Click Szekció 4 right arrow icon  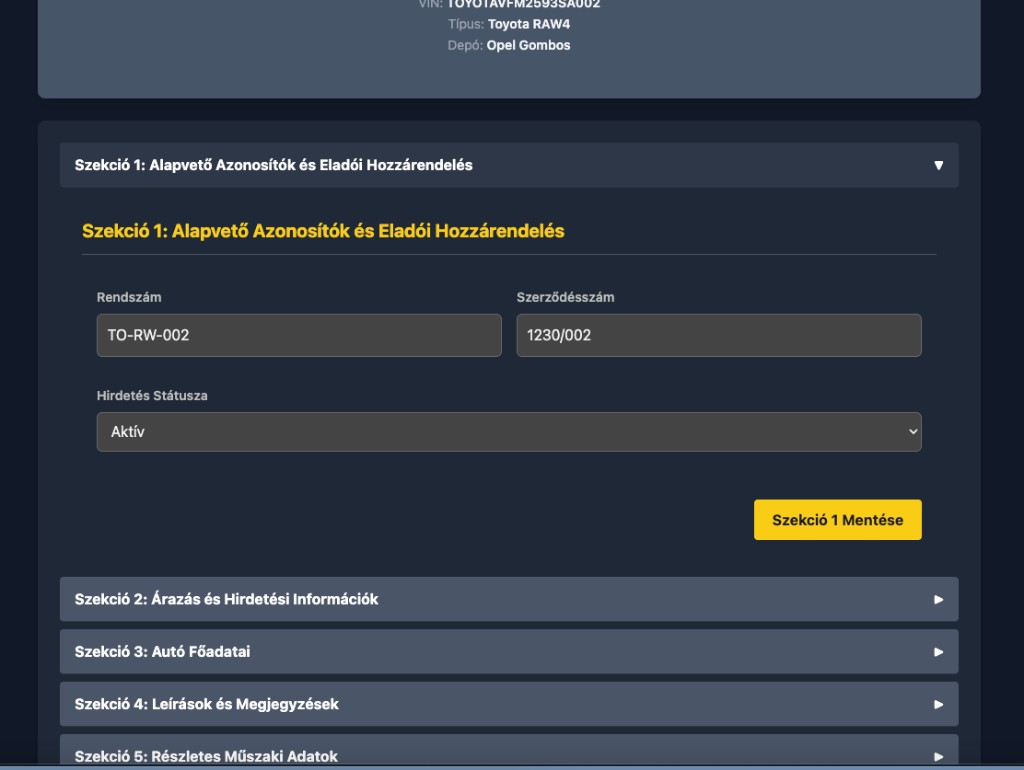click(x=938, y=704)
